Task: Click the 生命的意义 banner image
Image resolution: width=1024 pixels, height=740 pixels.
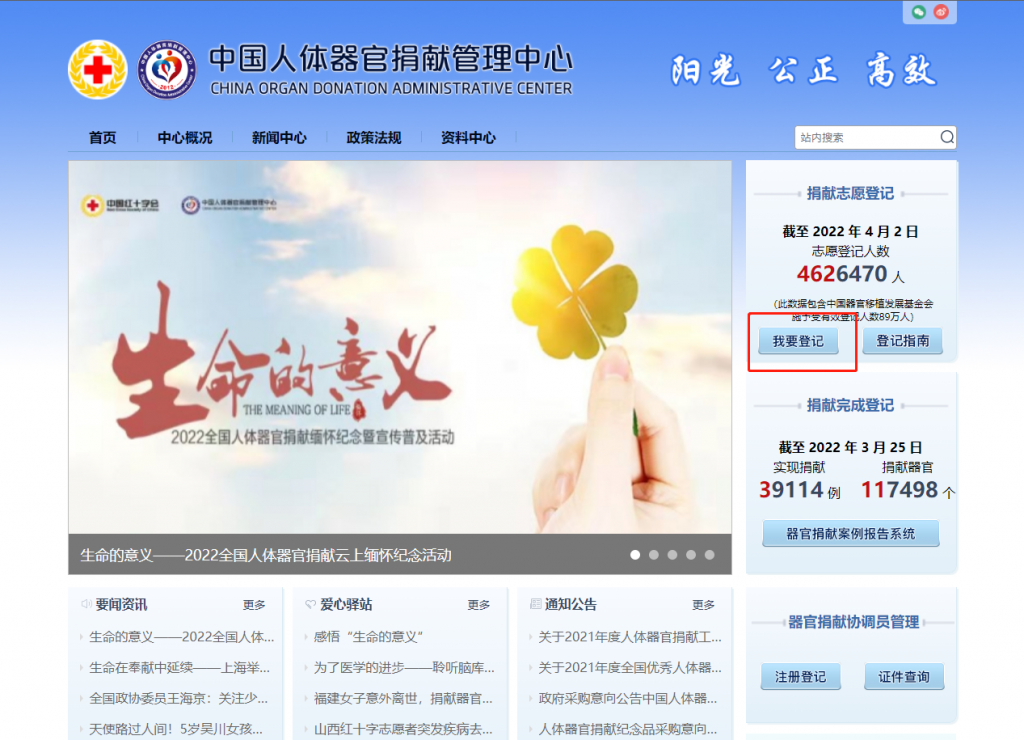Action: pyautogui.click(x=400, y=347)
